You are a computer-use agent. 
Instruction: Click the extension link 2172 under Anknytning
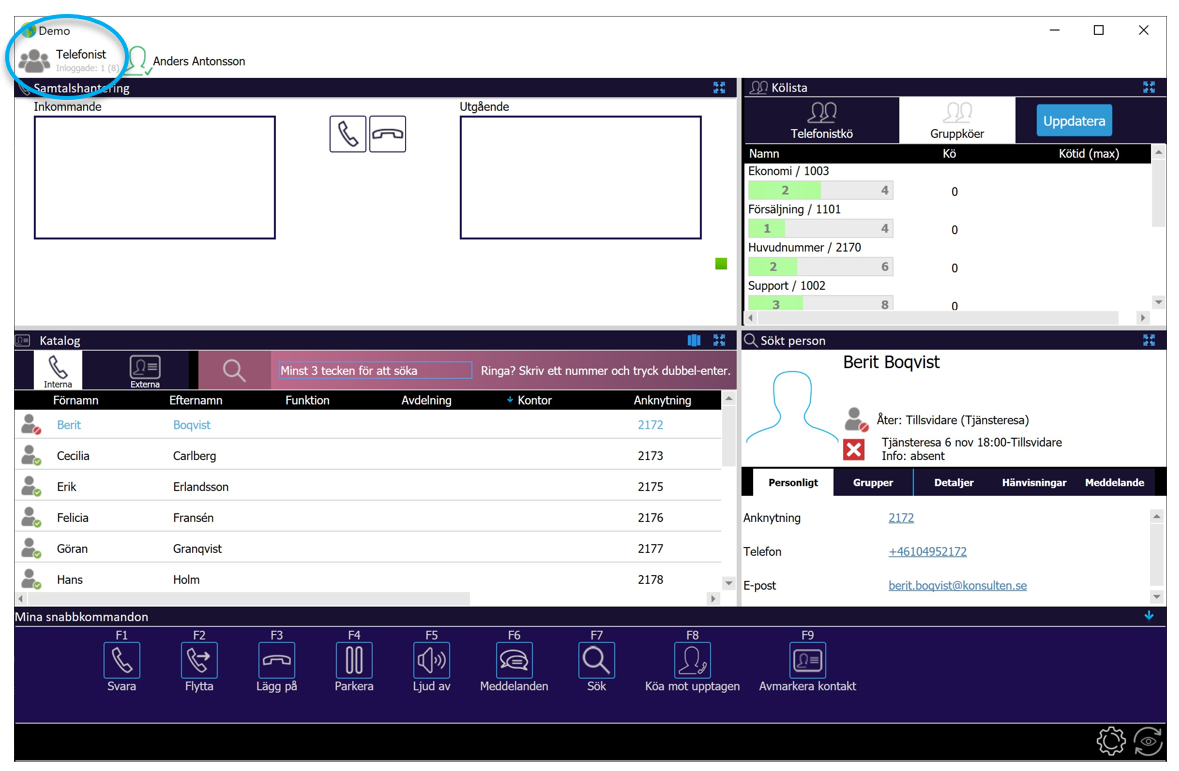click(901, 518)
